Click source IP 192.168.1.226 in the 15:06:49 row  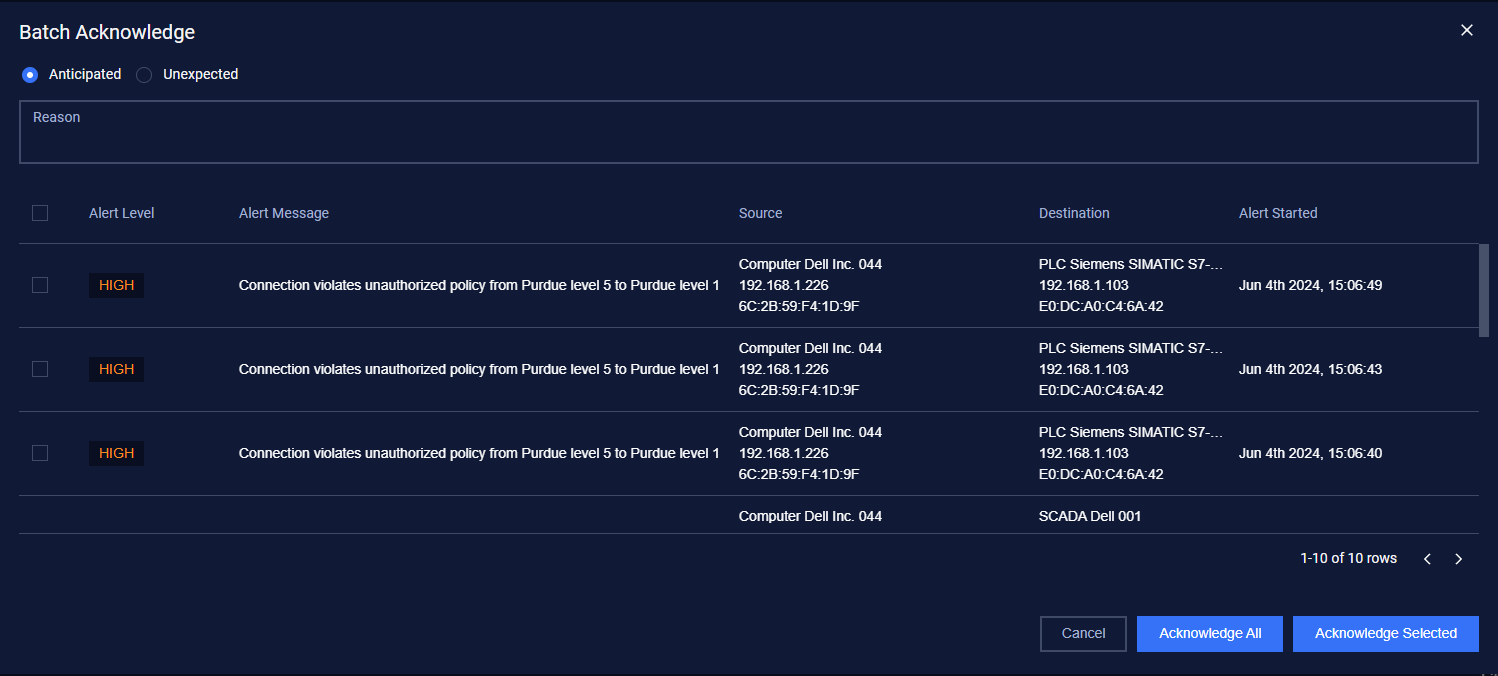[x=783, y=285]
